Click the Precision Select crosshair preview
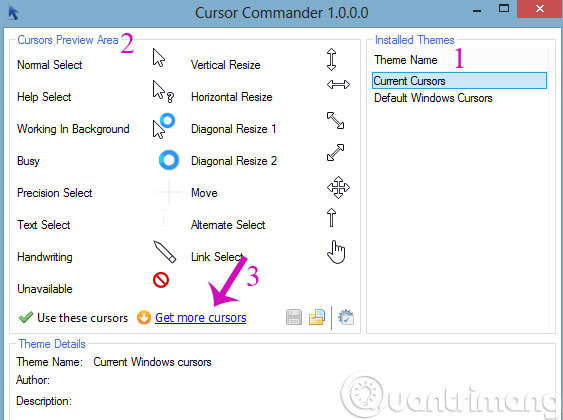Screen dimensions: 563x420 (169, 192)
